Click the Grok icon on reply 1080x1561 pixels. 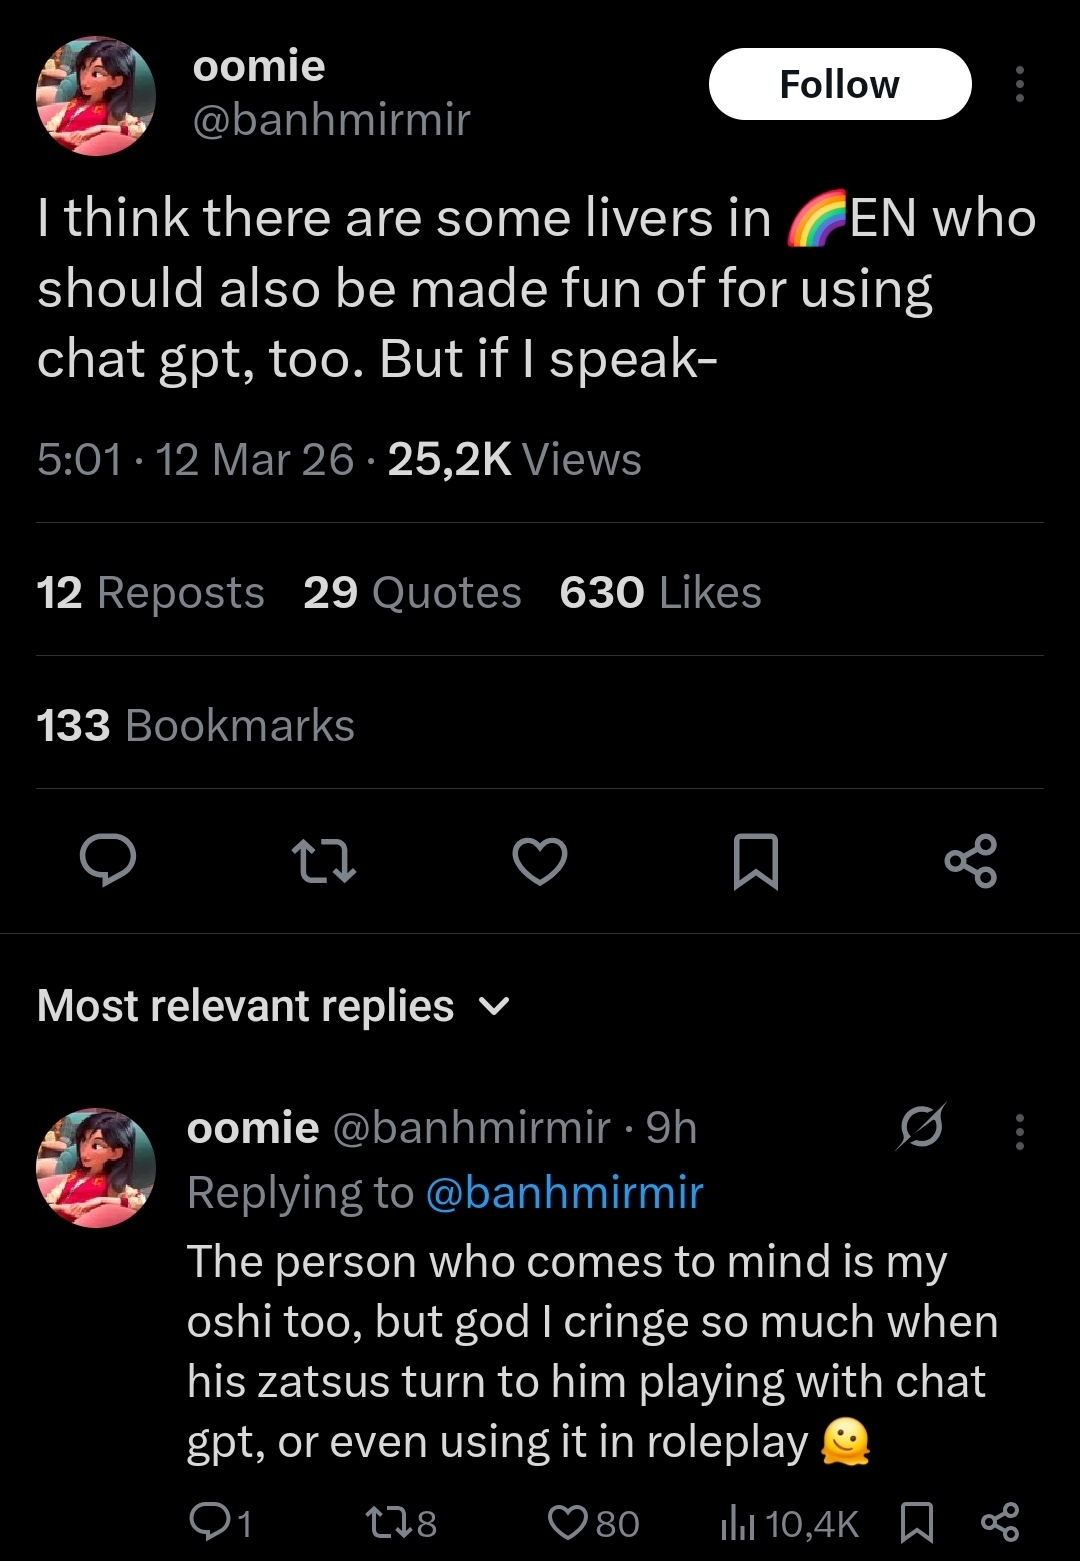pyautogui.click(x=921, y=1127)
